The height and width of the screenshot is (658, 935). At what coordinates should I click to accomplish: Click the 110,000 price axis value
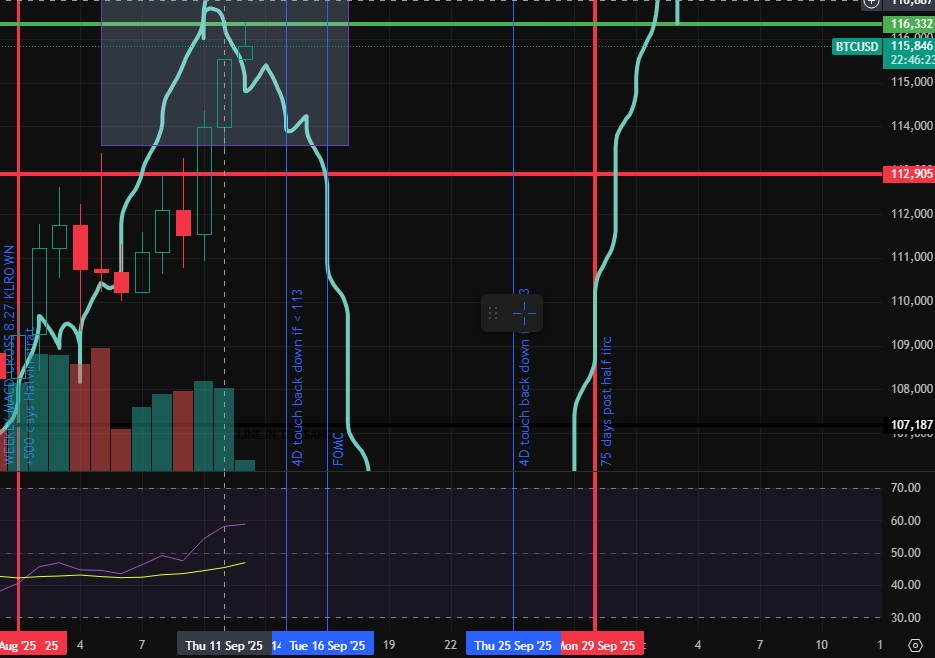point(912,301)
